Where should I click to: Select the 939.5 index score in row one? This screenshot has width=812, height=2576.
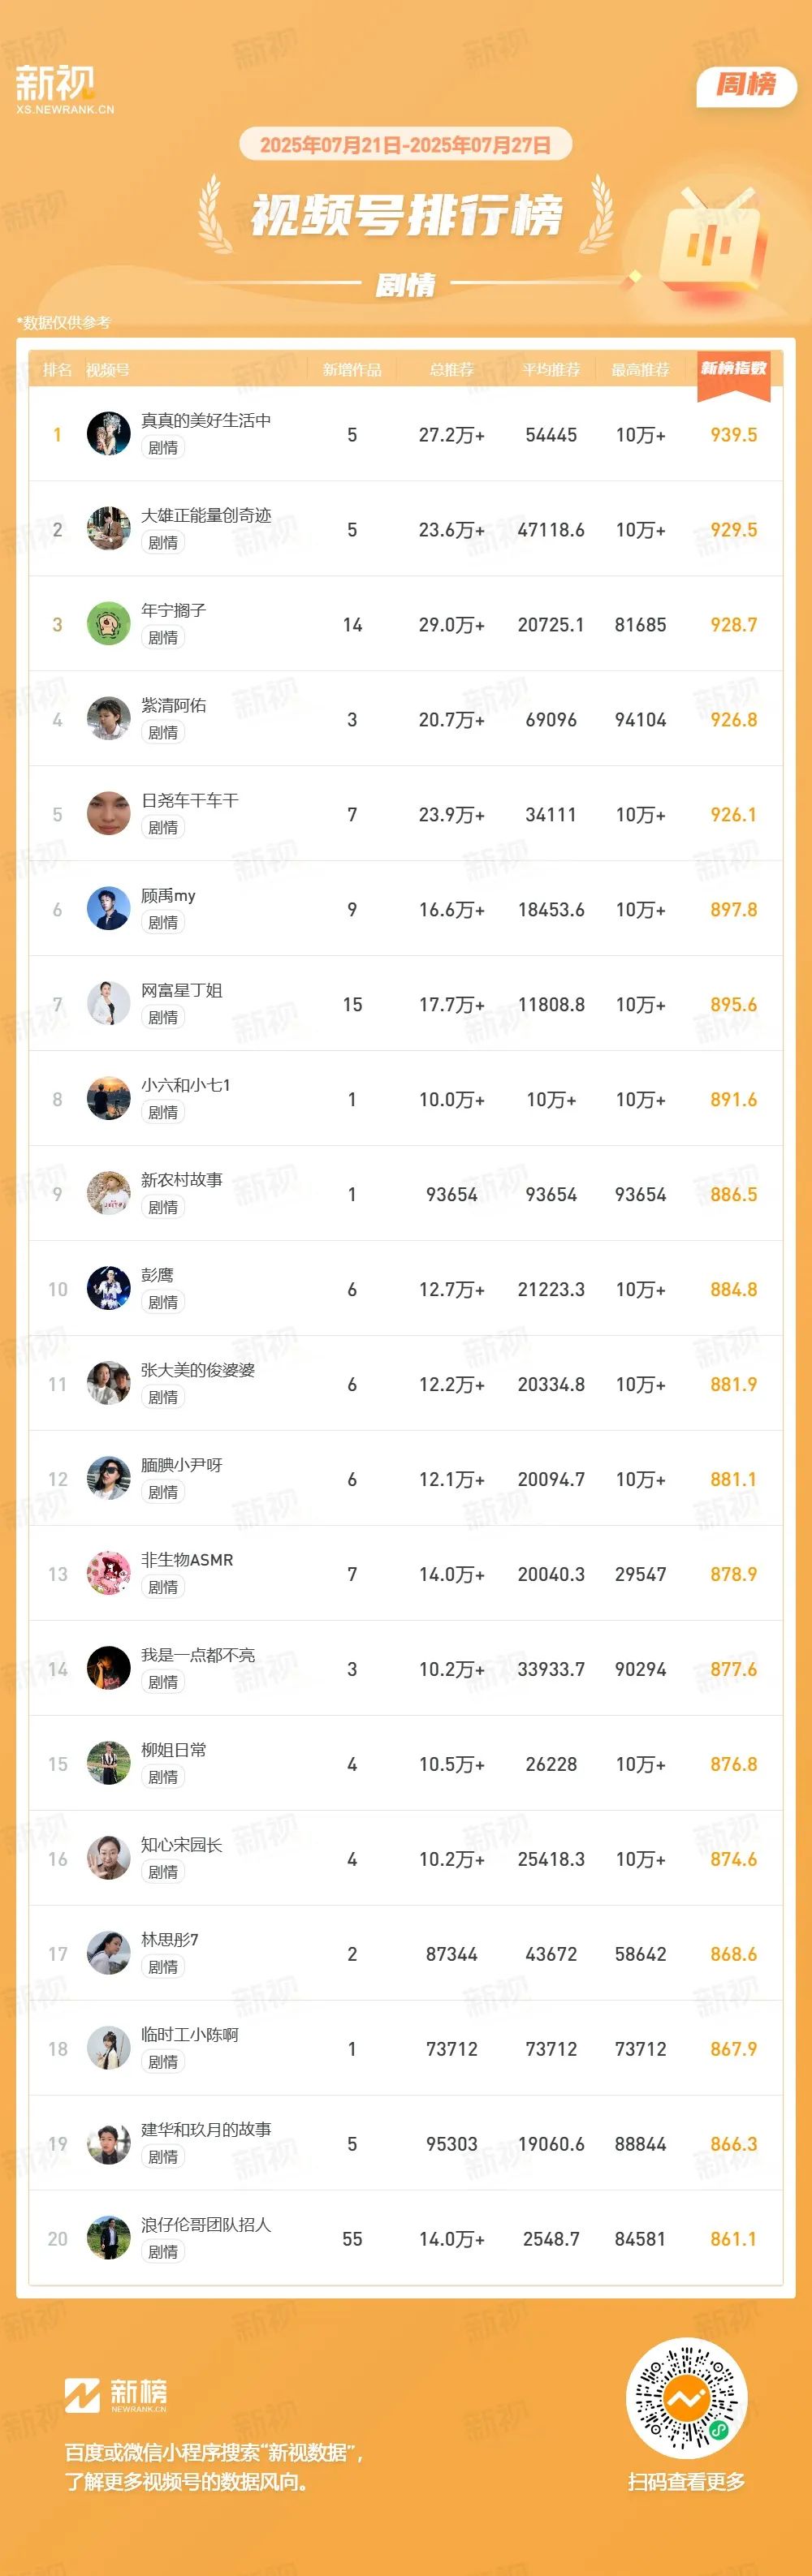tap(733, 435)
